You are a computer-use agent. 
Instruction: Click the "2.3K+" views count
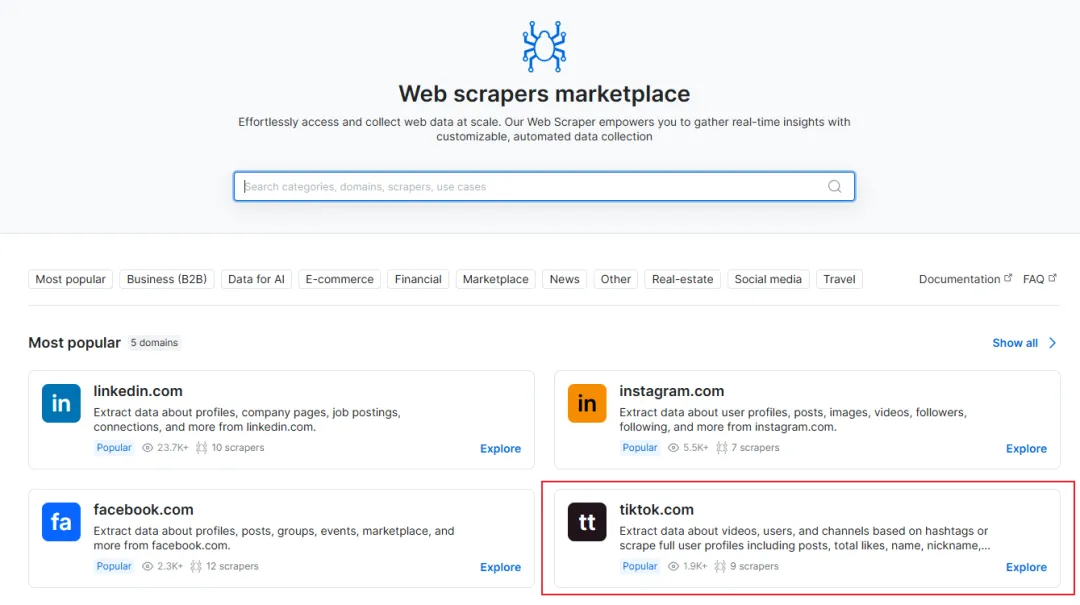[169, 566]
